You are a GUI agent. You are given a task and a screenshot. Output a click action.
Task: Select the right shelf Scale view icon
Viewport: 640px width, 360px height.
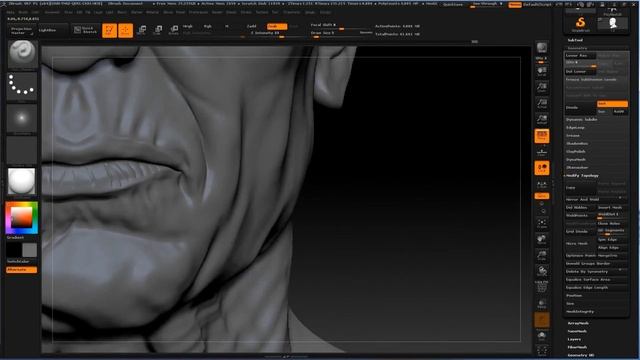pos(542,256)
